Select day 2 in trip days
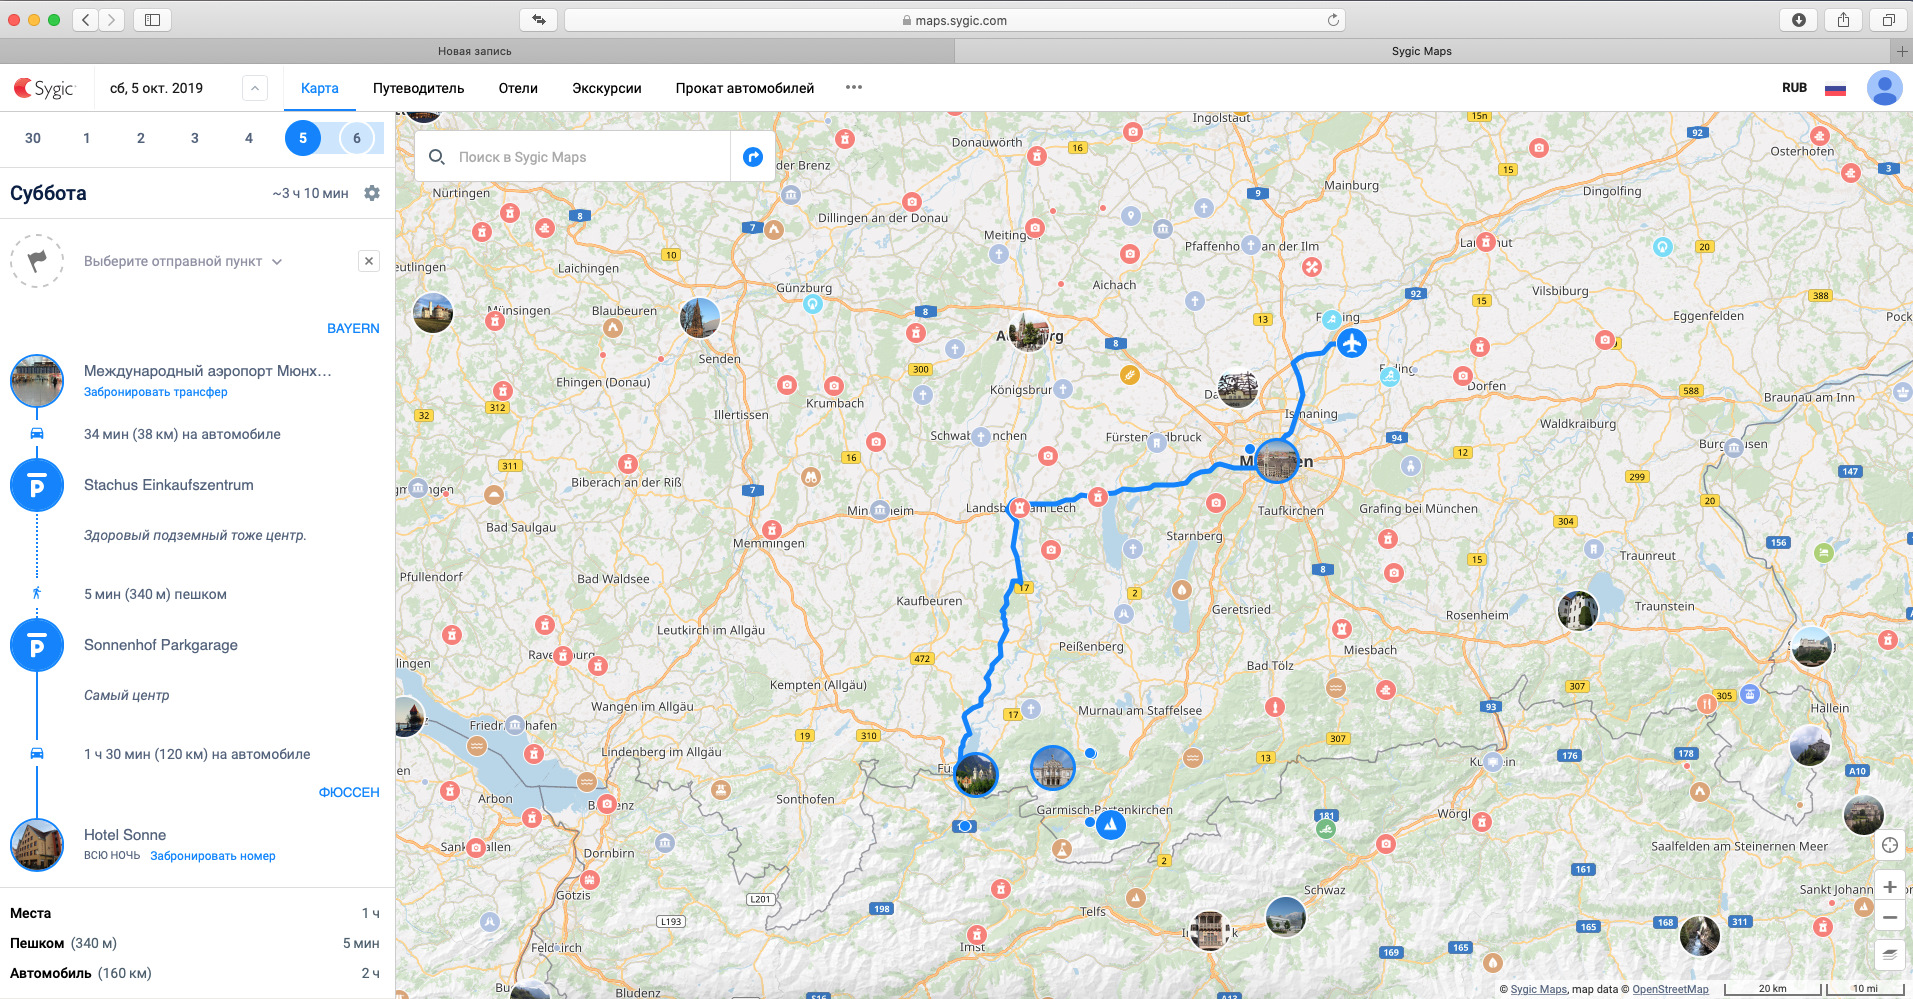 pos(141,138)
